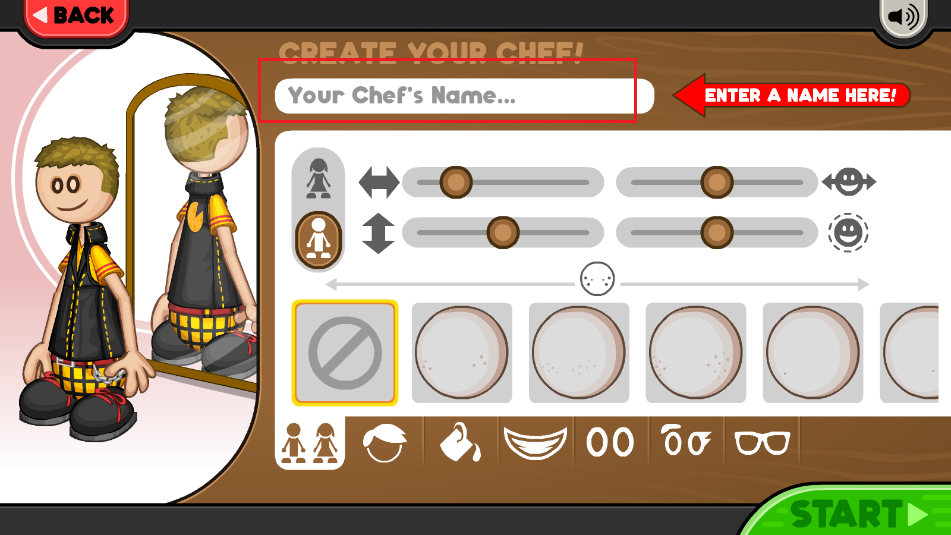The image size is (951, 535).
Task: Switch to the mouth style tab
Action: pyautogui.click(x=535, y=443)
